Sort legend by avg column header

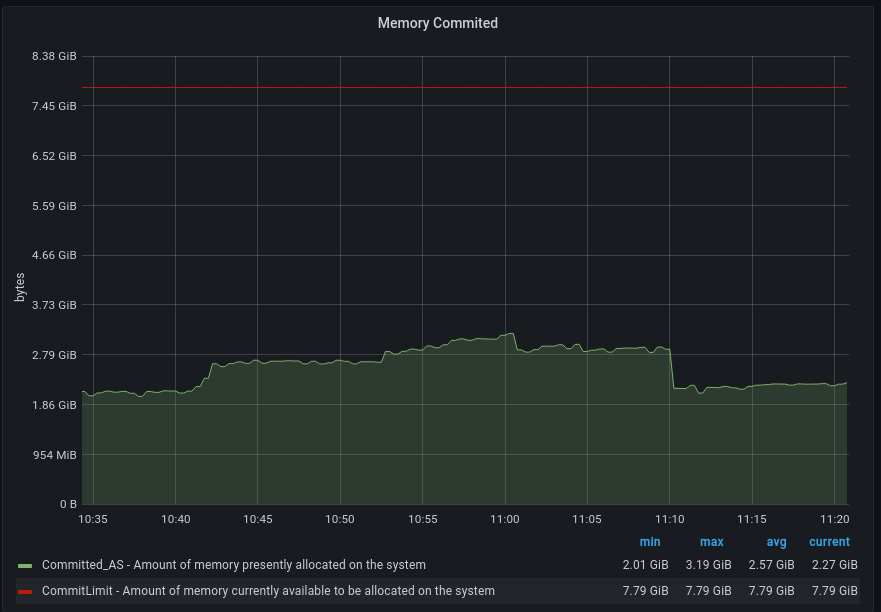[776, 542]
